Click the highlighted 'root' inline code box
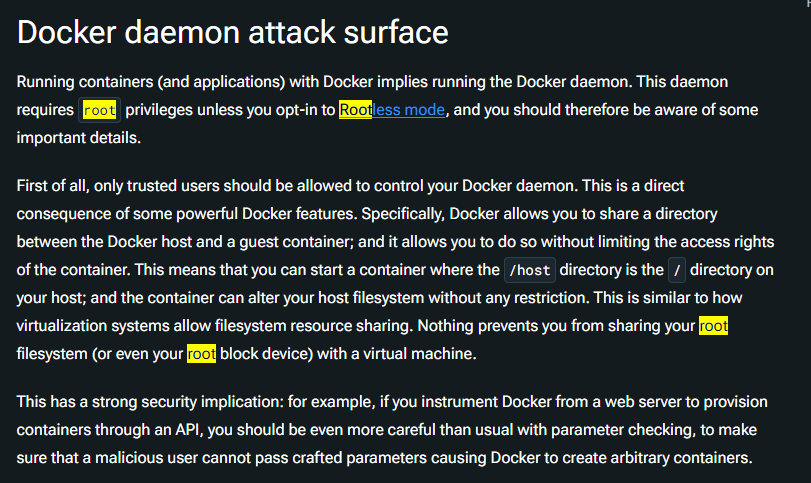 point(99,110)
